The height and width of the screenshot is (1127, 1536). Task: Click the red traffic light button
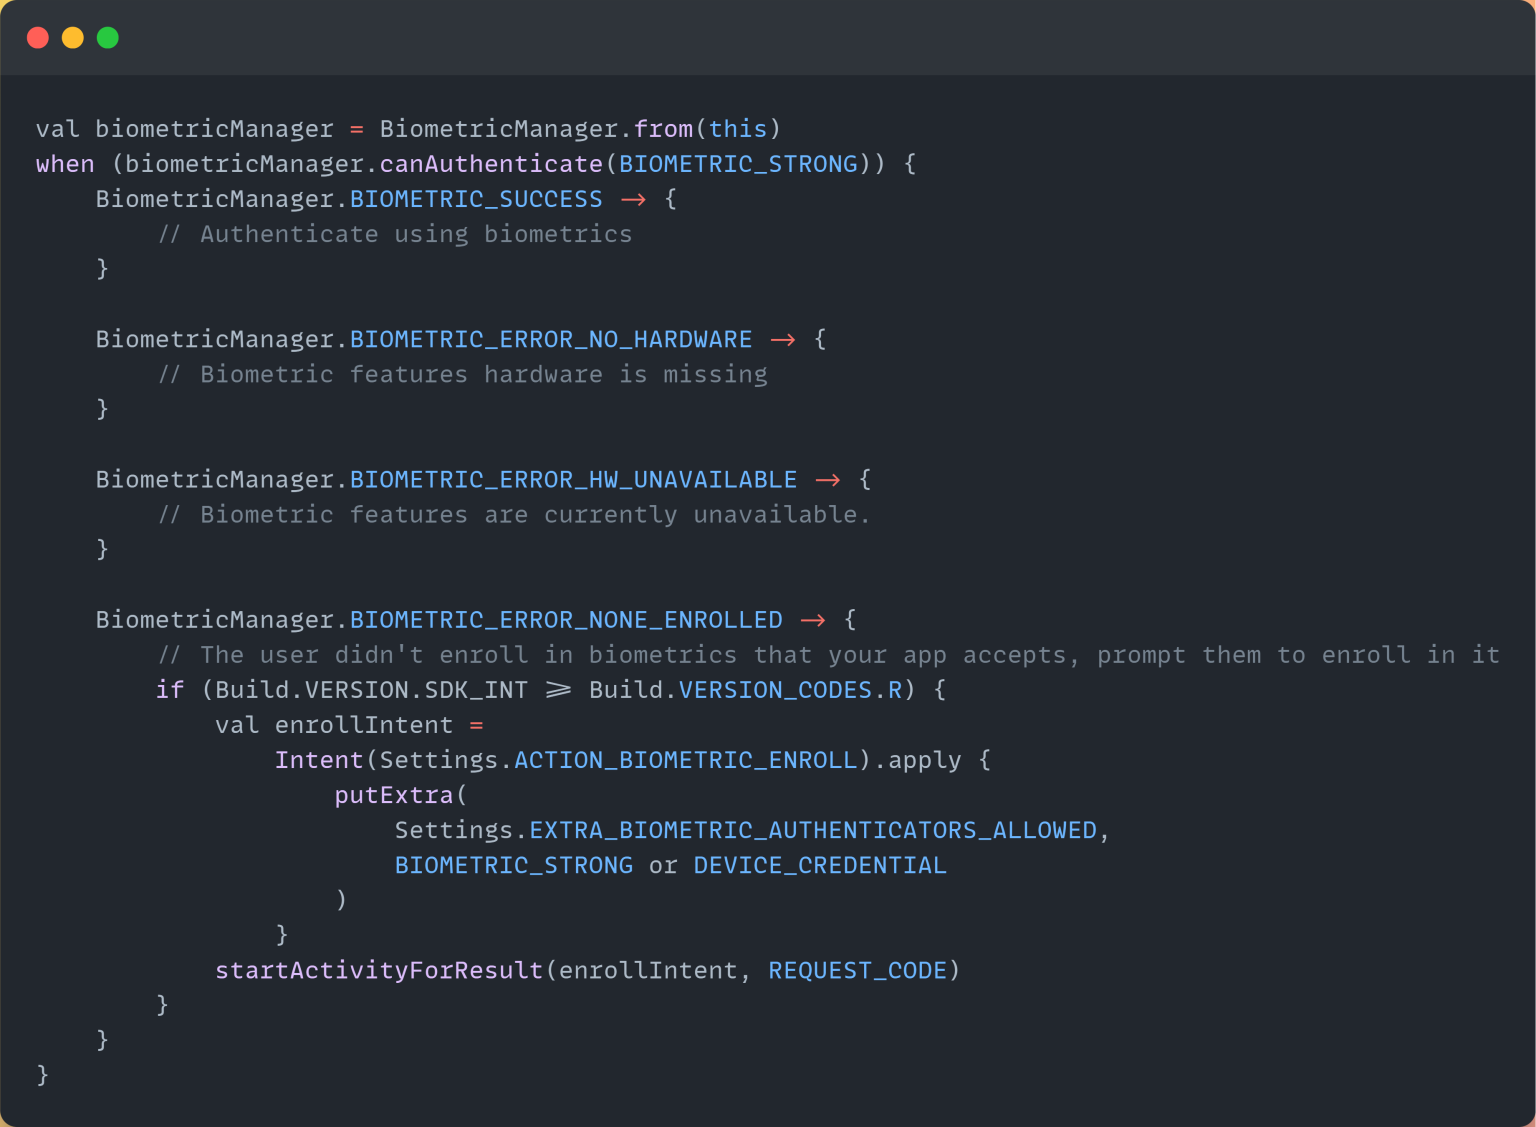coord(37,37)
